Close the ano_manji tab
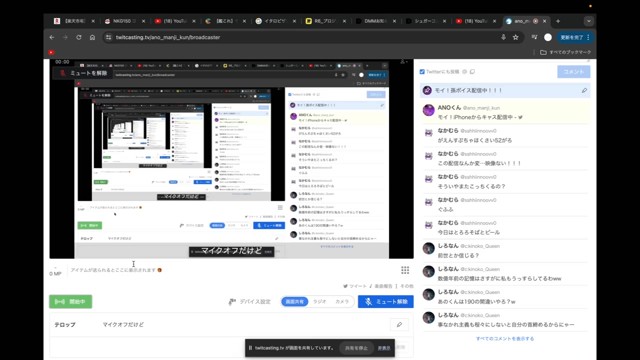 coord(544,21)
